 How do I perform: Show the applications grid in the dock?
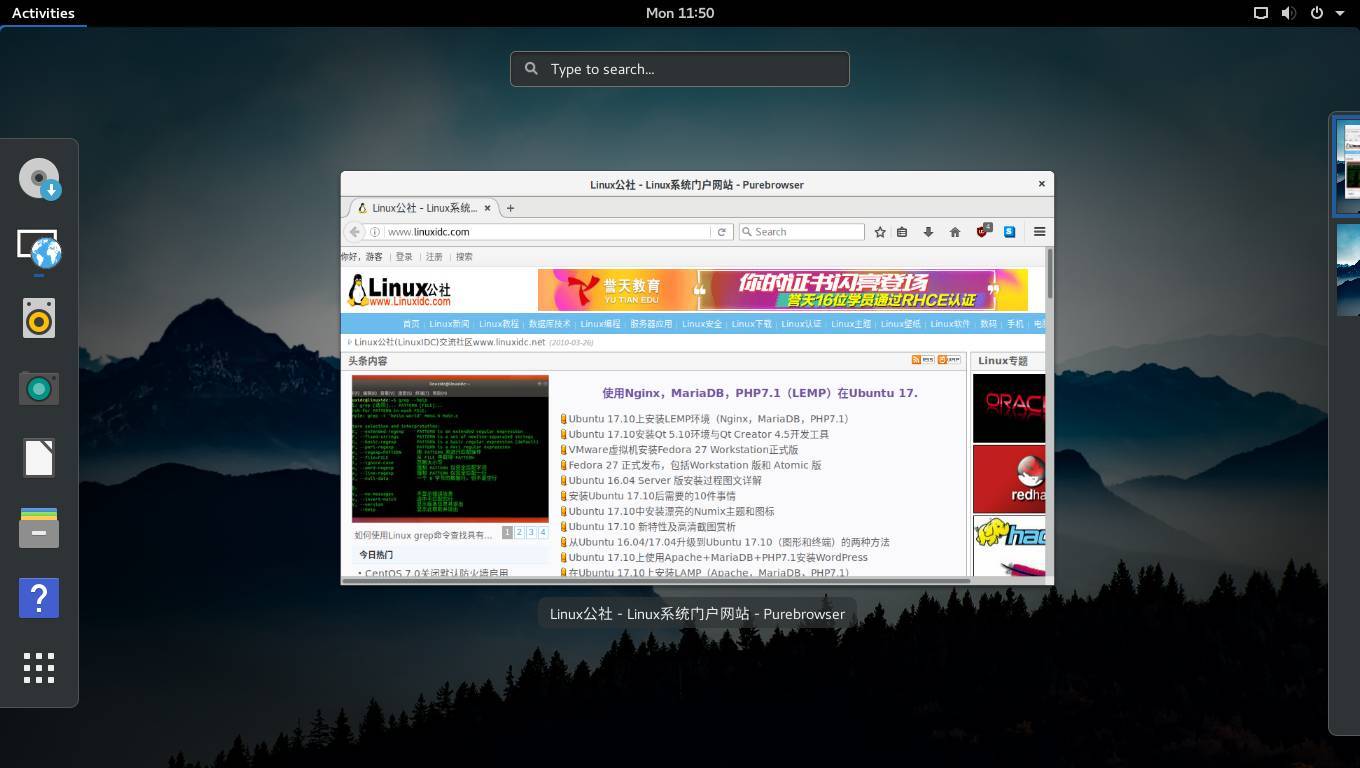coord(39,668)
